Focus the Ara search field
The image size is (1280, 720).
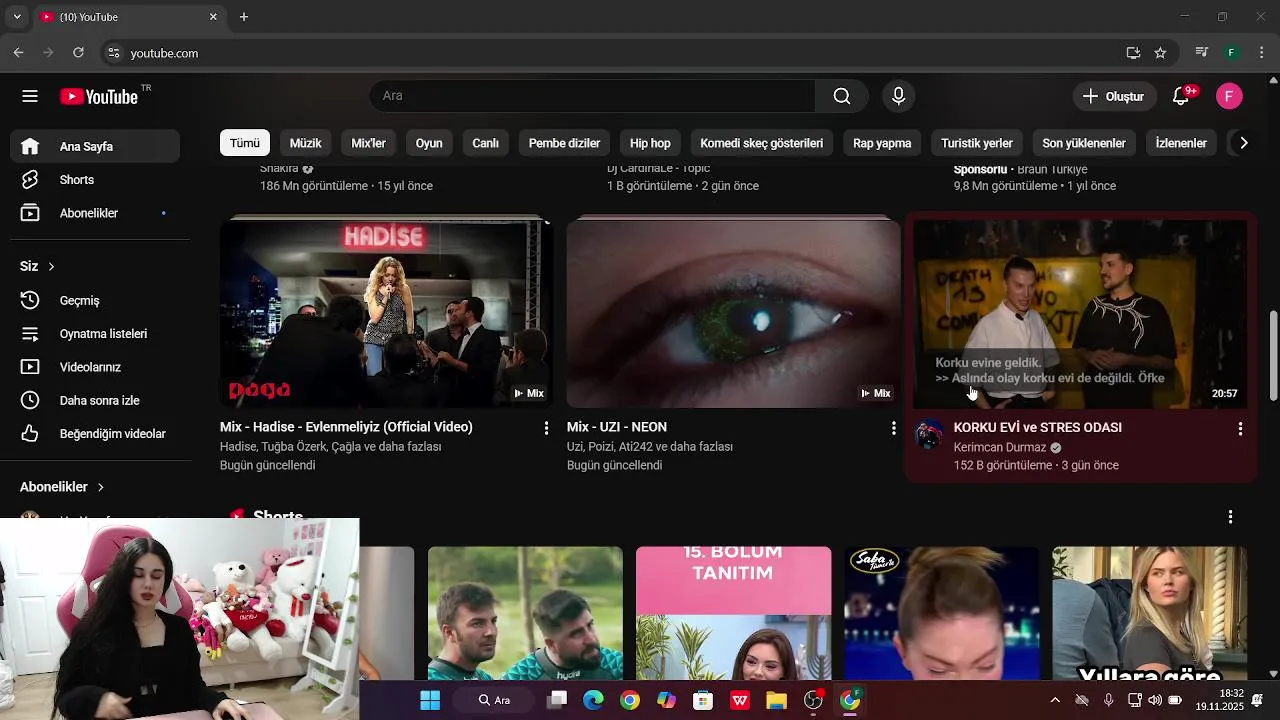tap(593, 96)
